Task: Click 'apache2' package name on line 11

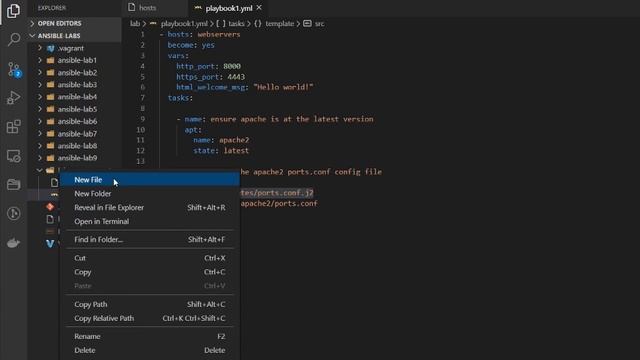Action: coord(234,140)
